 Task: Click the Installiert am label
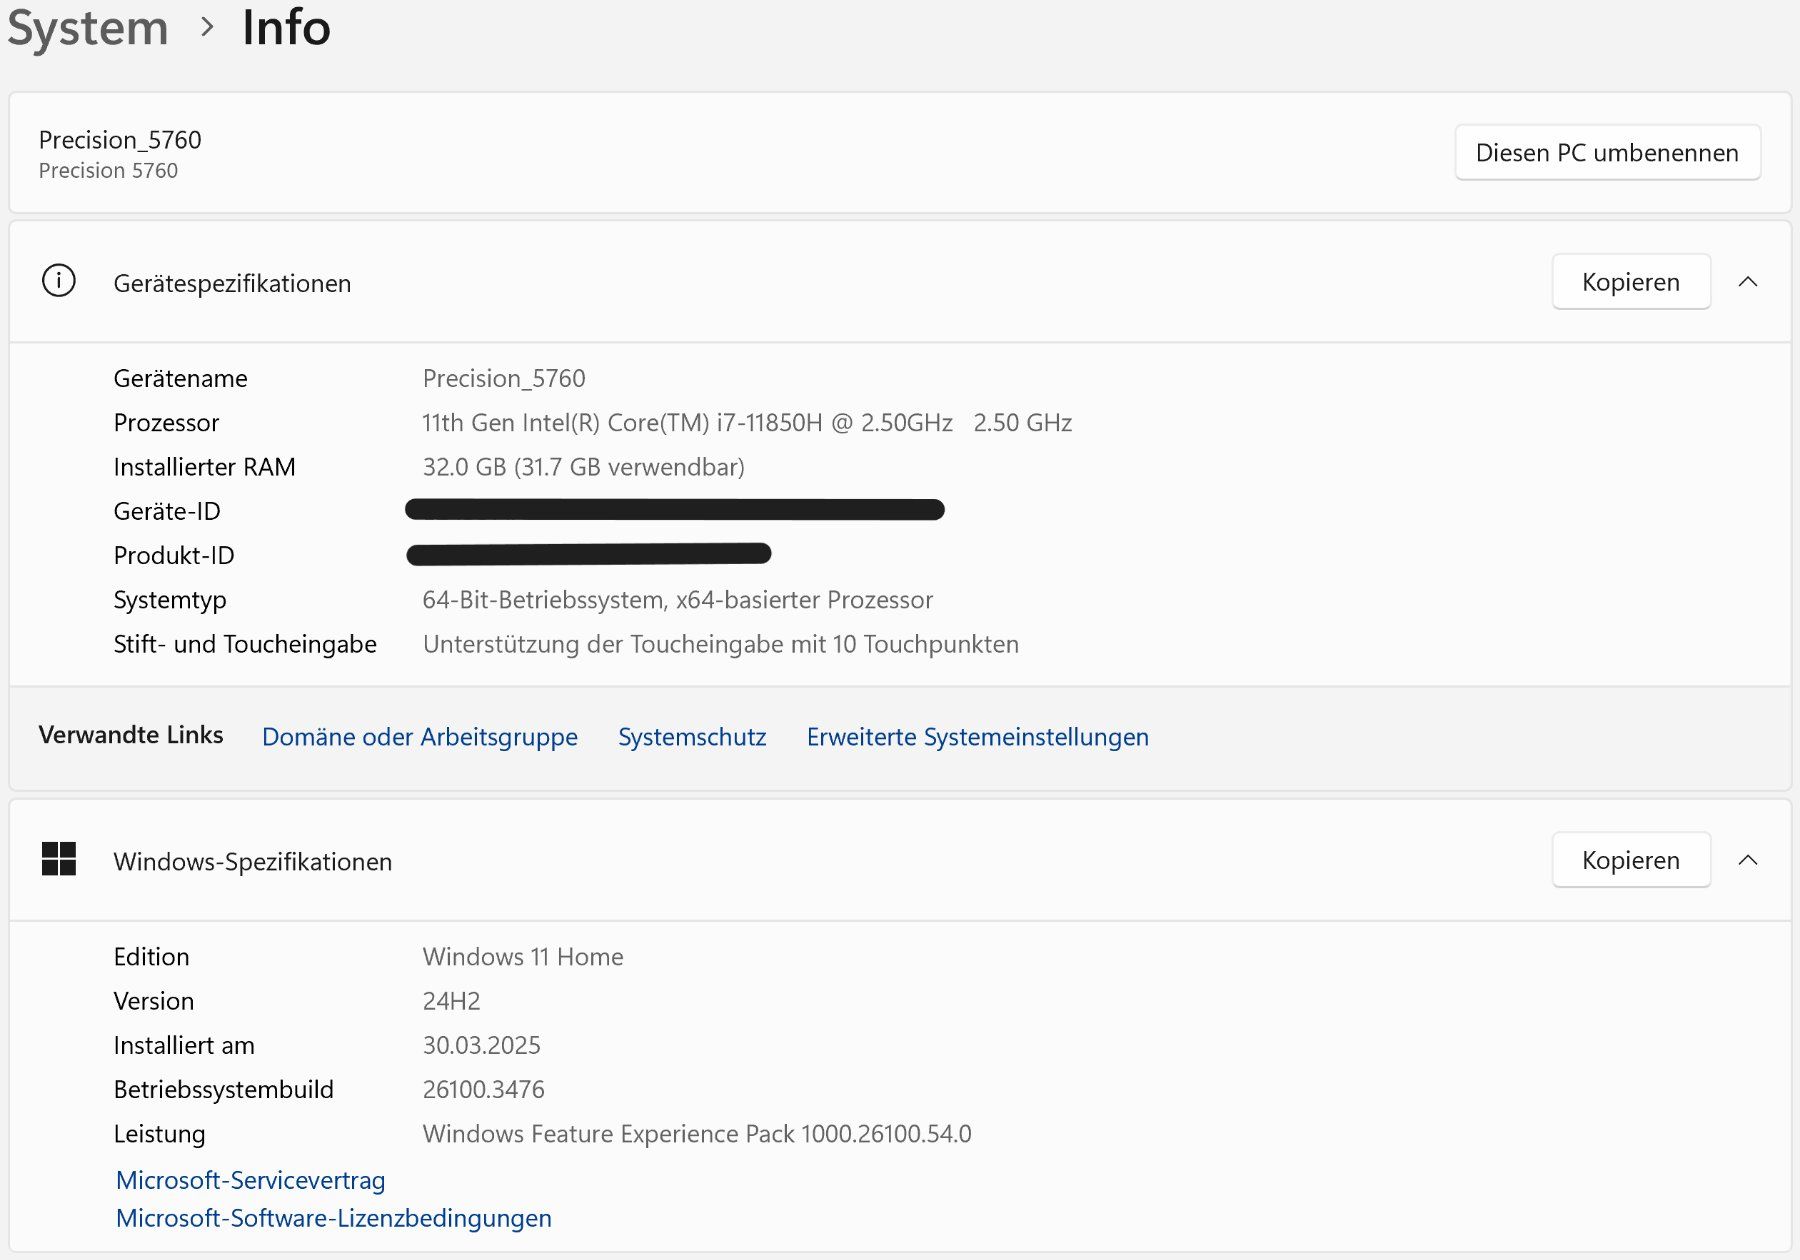tap(184, 1045)
